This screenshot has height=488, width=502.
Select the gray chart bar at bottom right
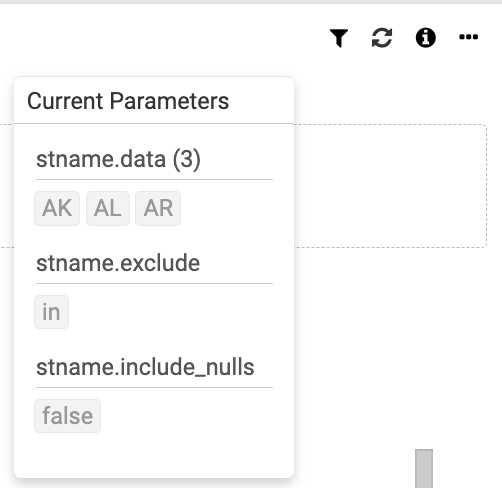pos(424,468)
